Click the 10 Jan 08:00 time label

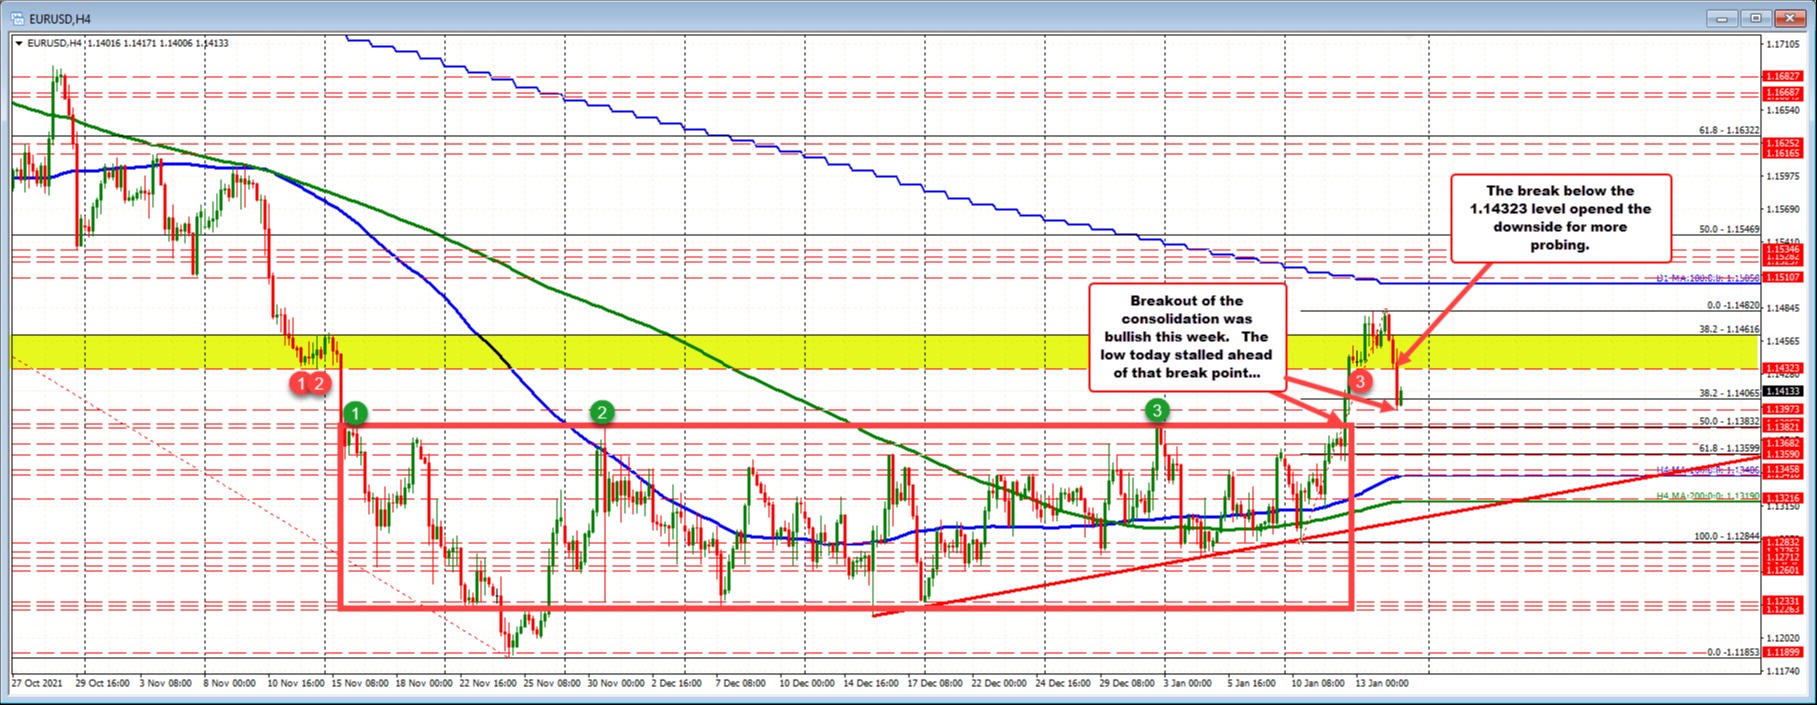(x=1319, y=683)
